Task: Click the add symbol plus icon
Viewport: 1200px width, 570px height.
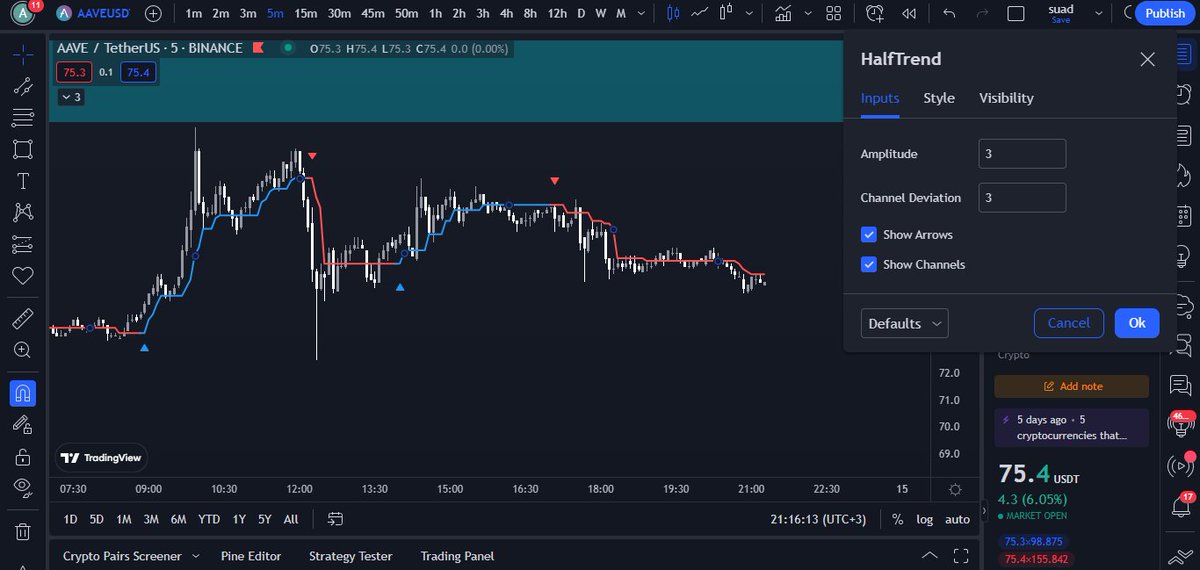Action: [x=153, y=14]
